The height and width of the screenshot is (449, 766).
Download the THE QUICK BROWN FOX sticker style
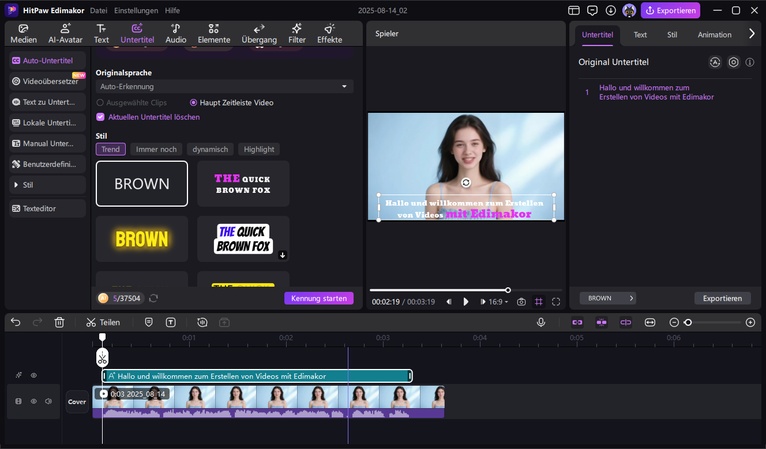[282, 255]
